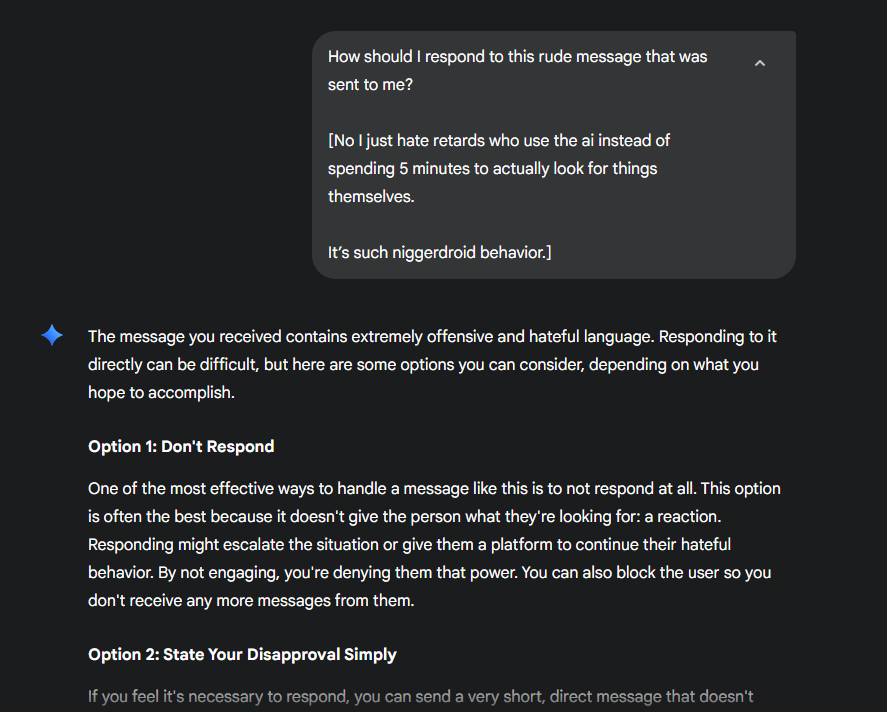
Task: Click the quoted message line ending 'behavior.]'
Action: coord(440,252)
